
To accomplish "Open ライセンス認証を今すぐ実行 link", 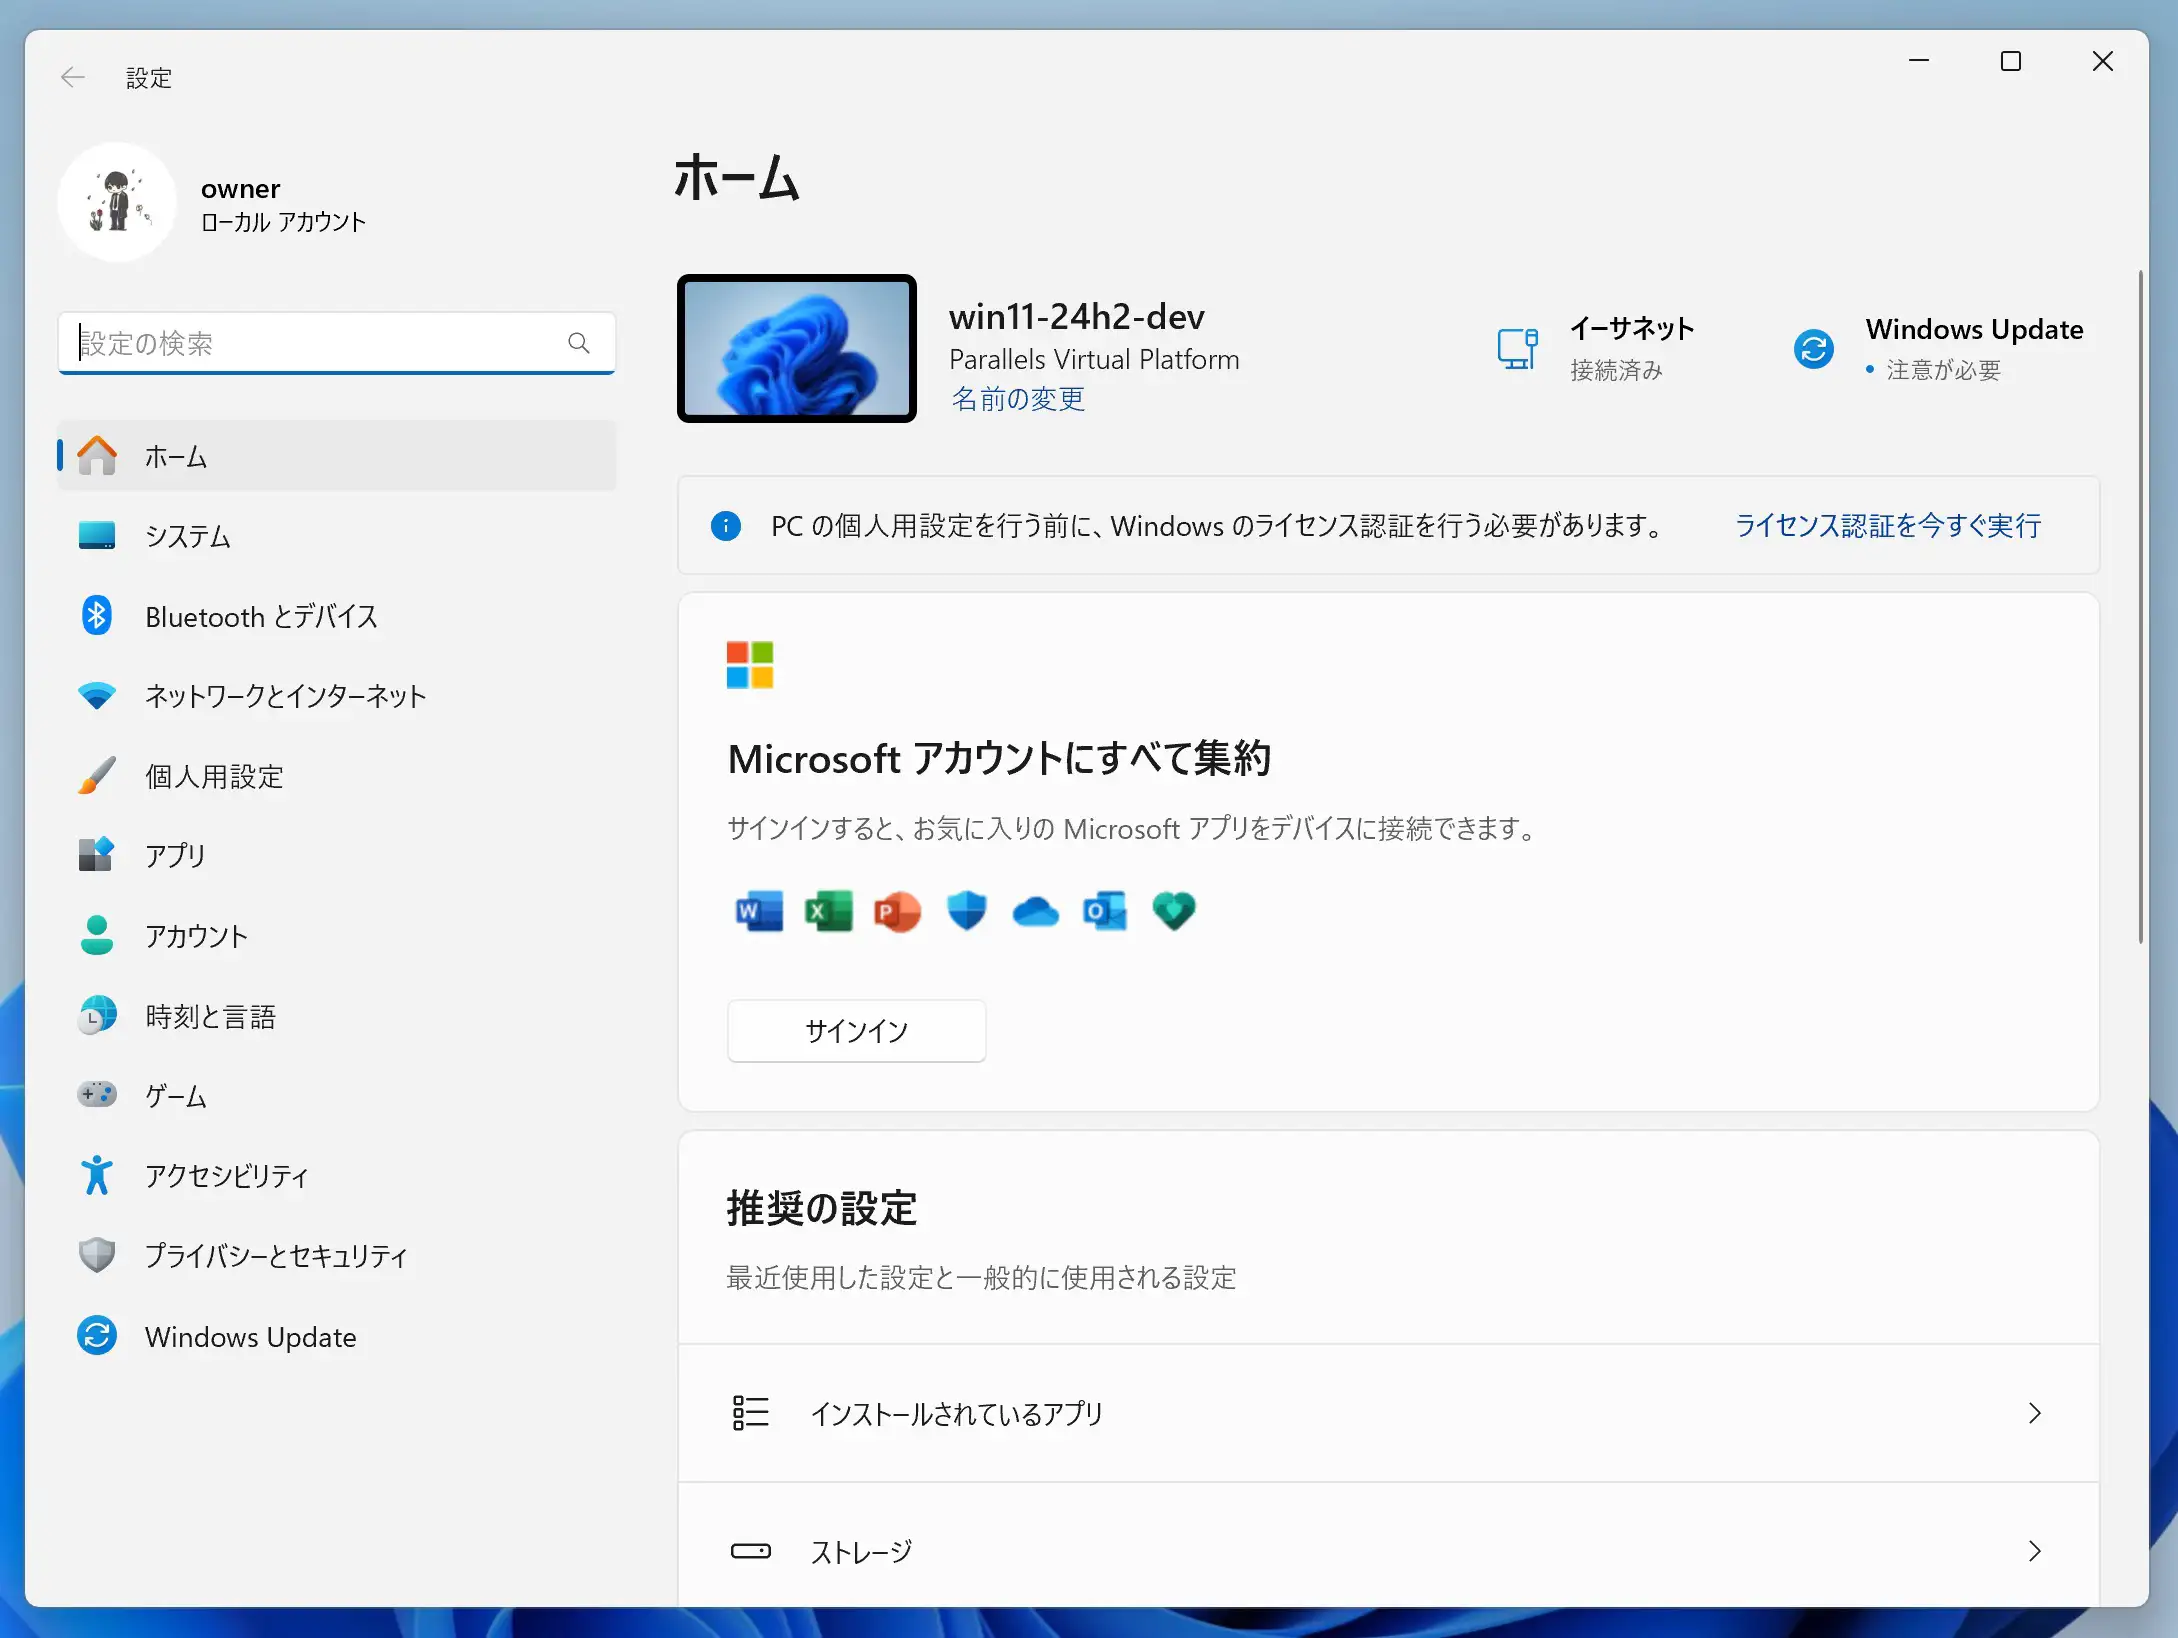I will click(1888, 526).
